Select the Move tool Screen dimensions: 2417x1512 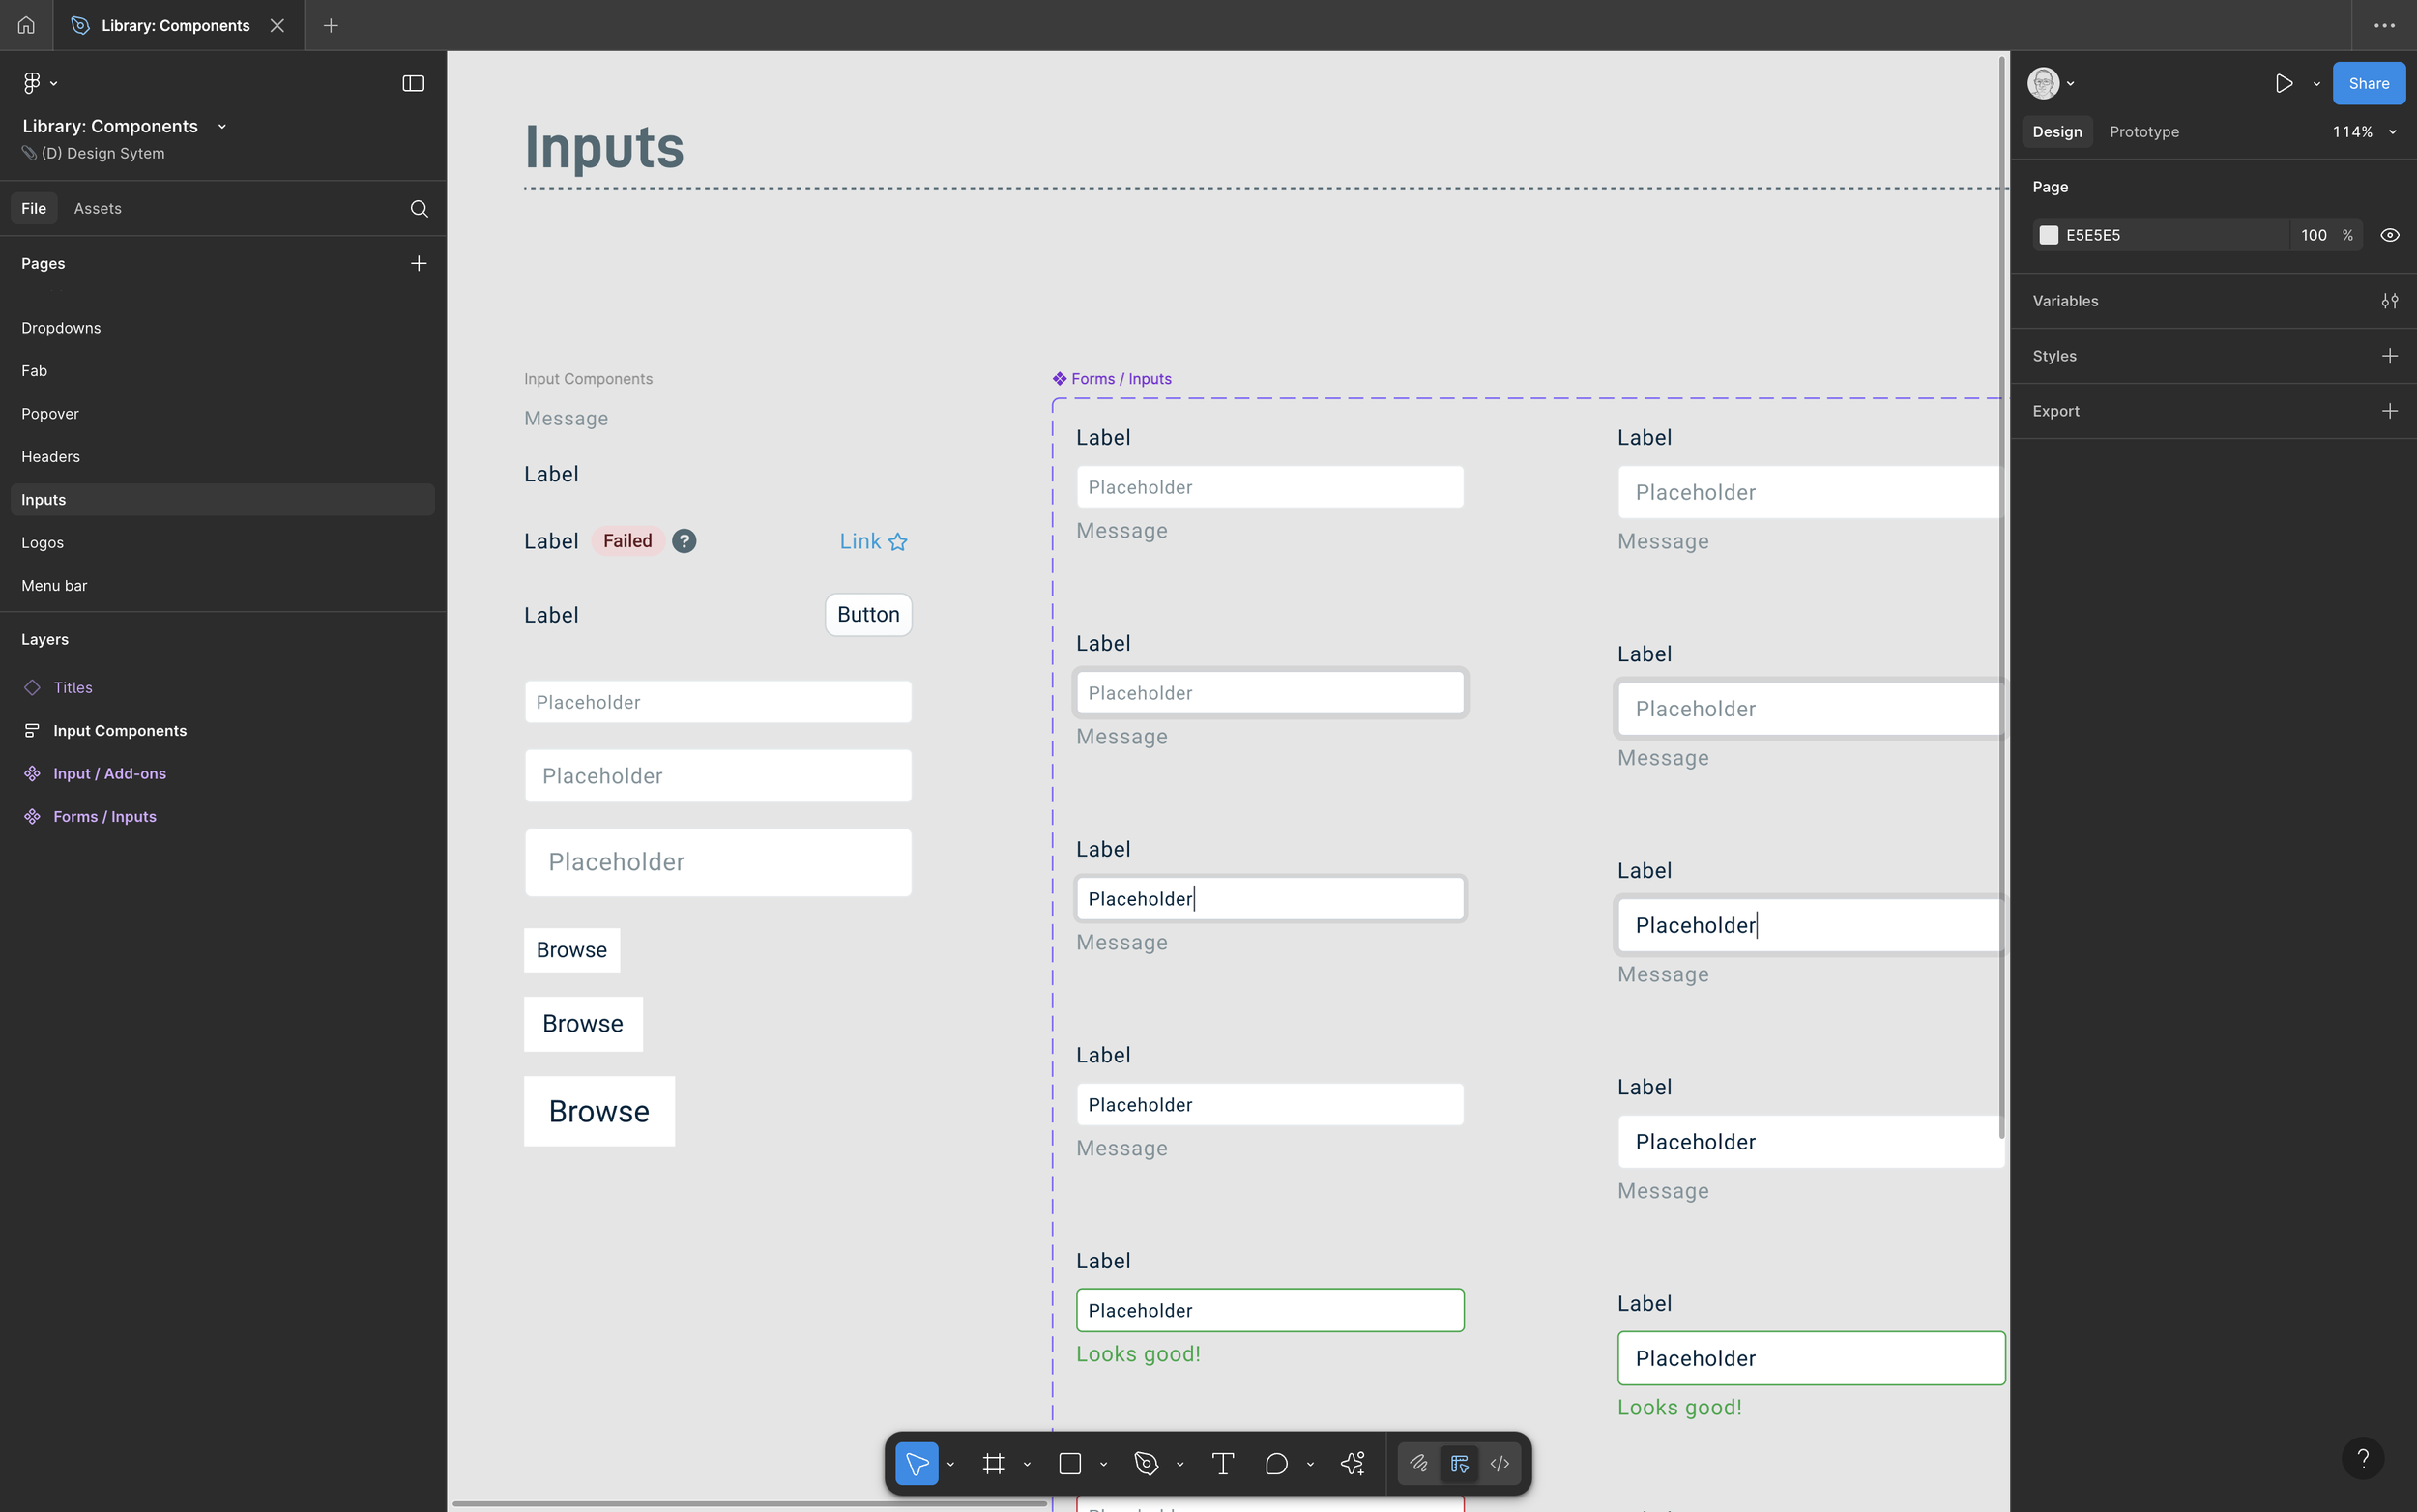917,1462
